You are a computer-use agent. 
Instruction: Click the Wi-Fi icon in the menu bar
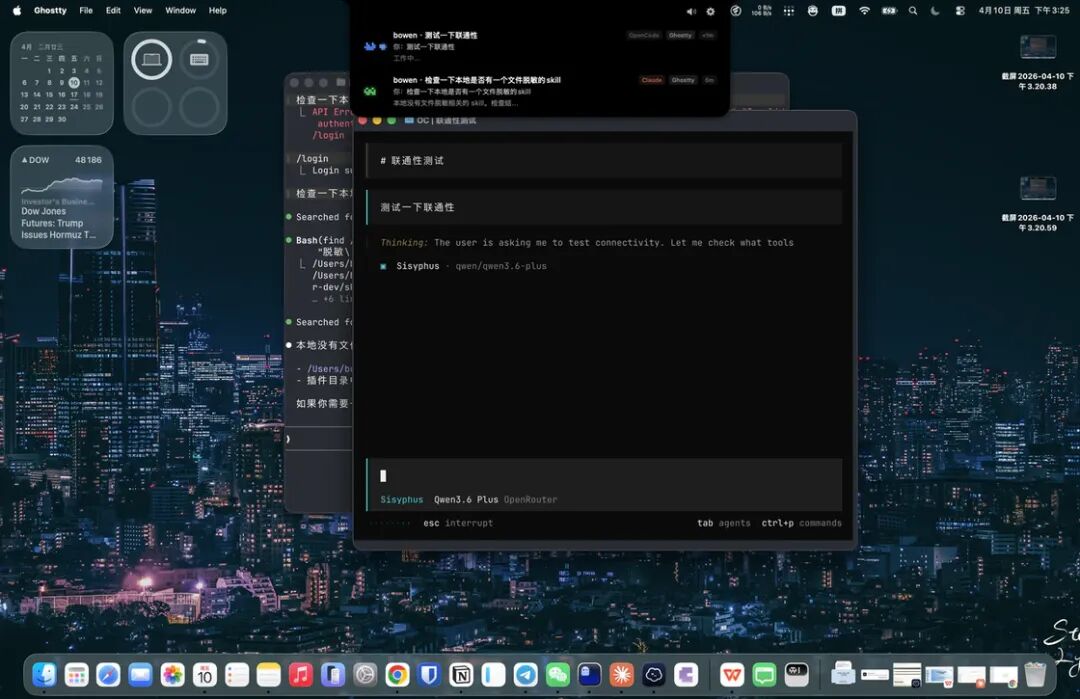coord(864,10)
